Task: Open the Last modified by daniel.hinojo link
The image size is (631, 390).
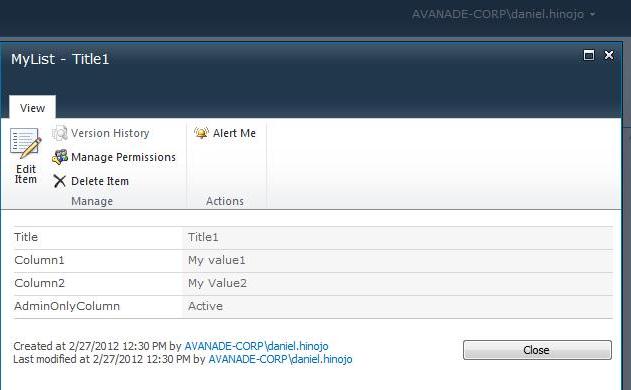Action: [x=280, y=359]
